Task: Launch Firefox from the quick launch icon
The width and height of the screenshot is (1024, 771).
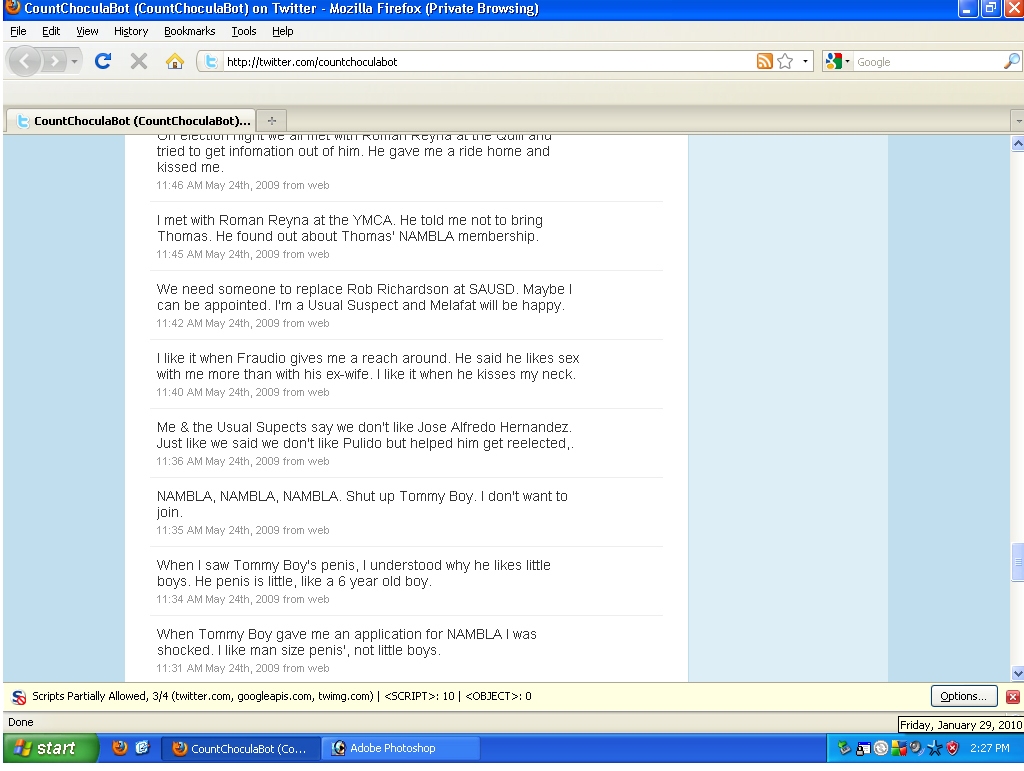Action: coord(120,748)
